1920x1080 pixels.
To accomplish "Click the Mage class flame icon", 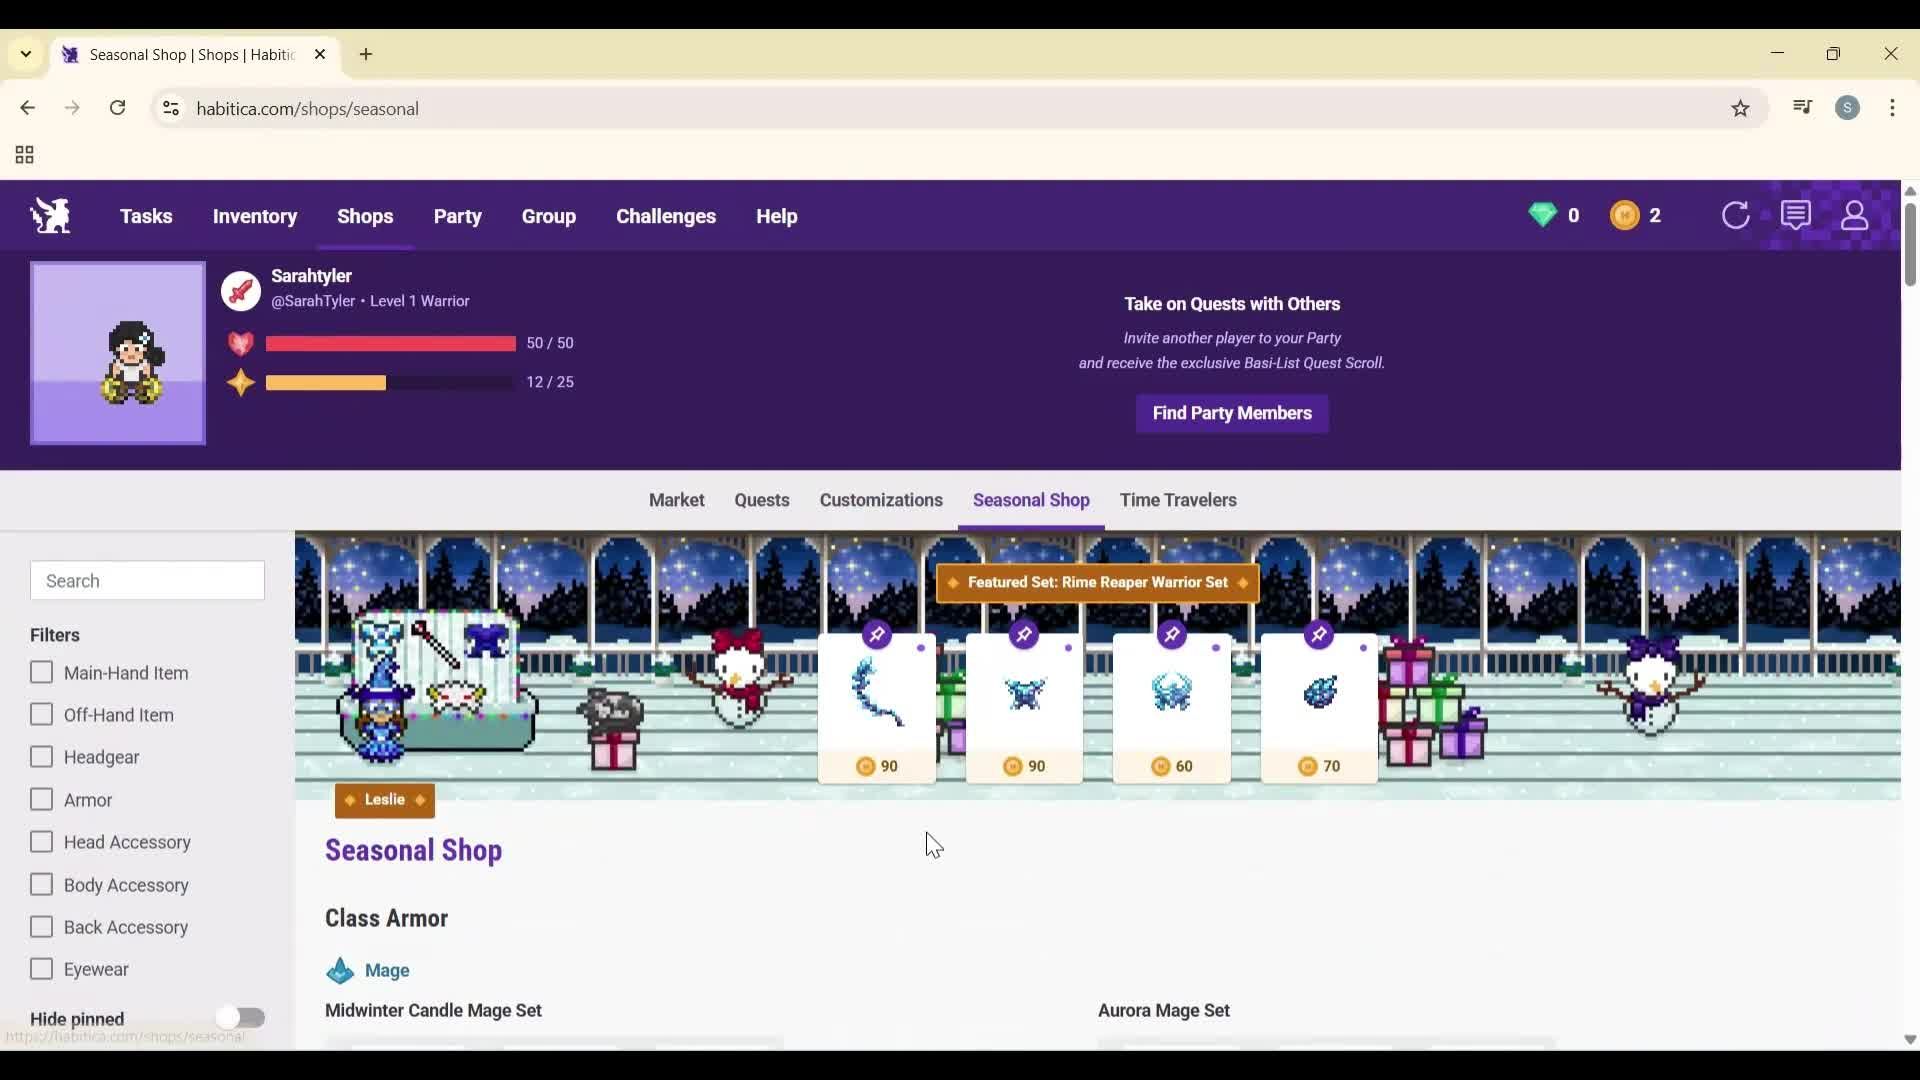I will (340, 970).
